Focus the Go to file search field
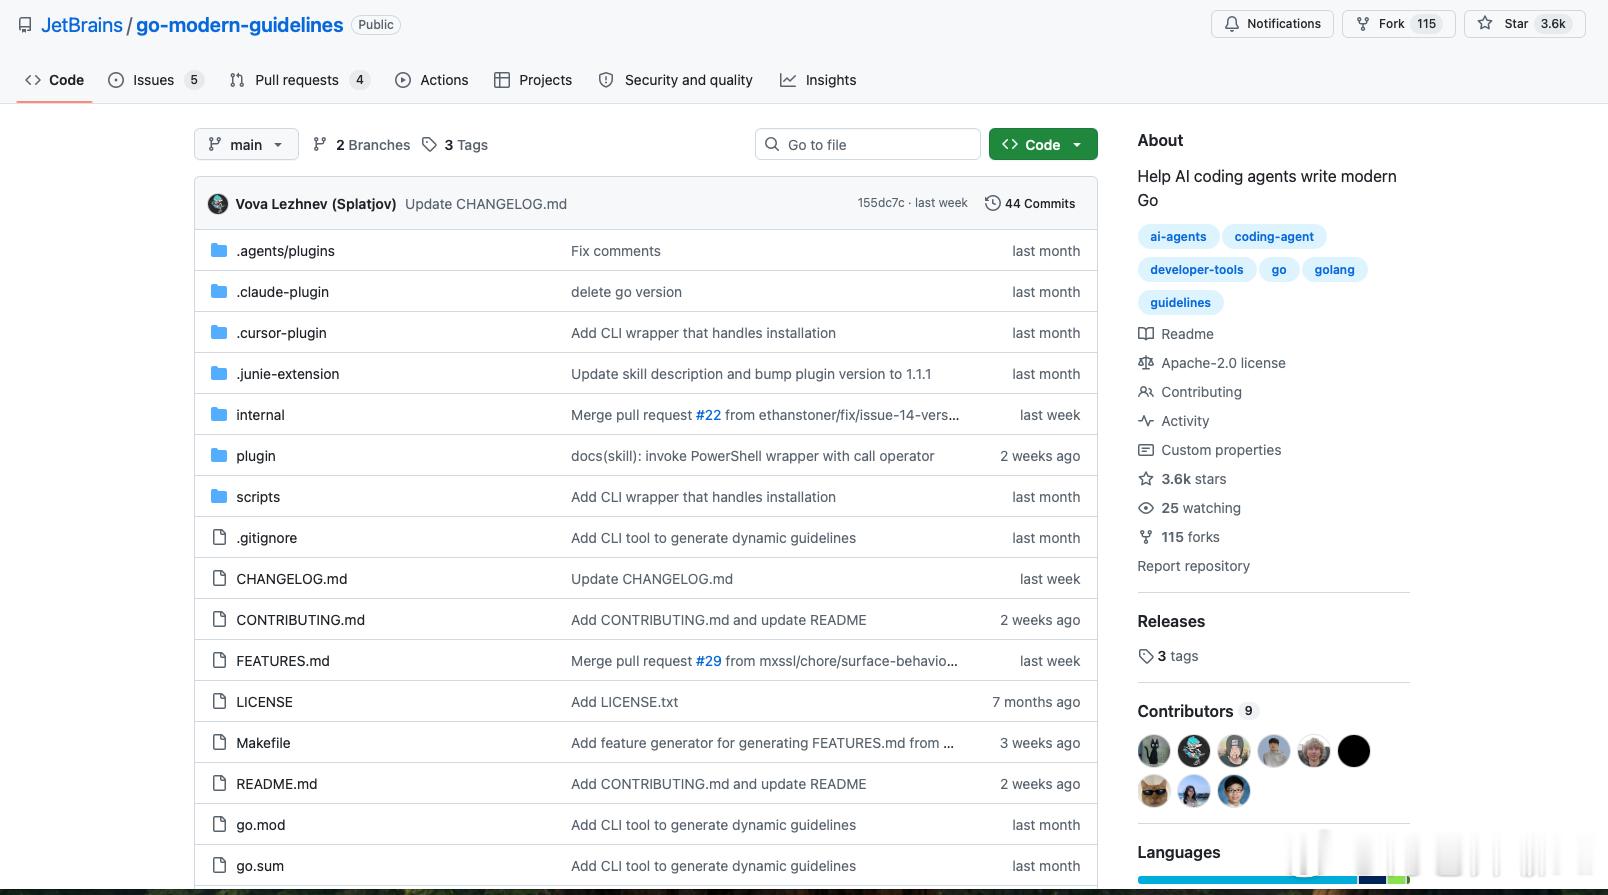 point(868,144)
